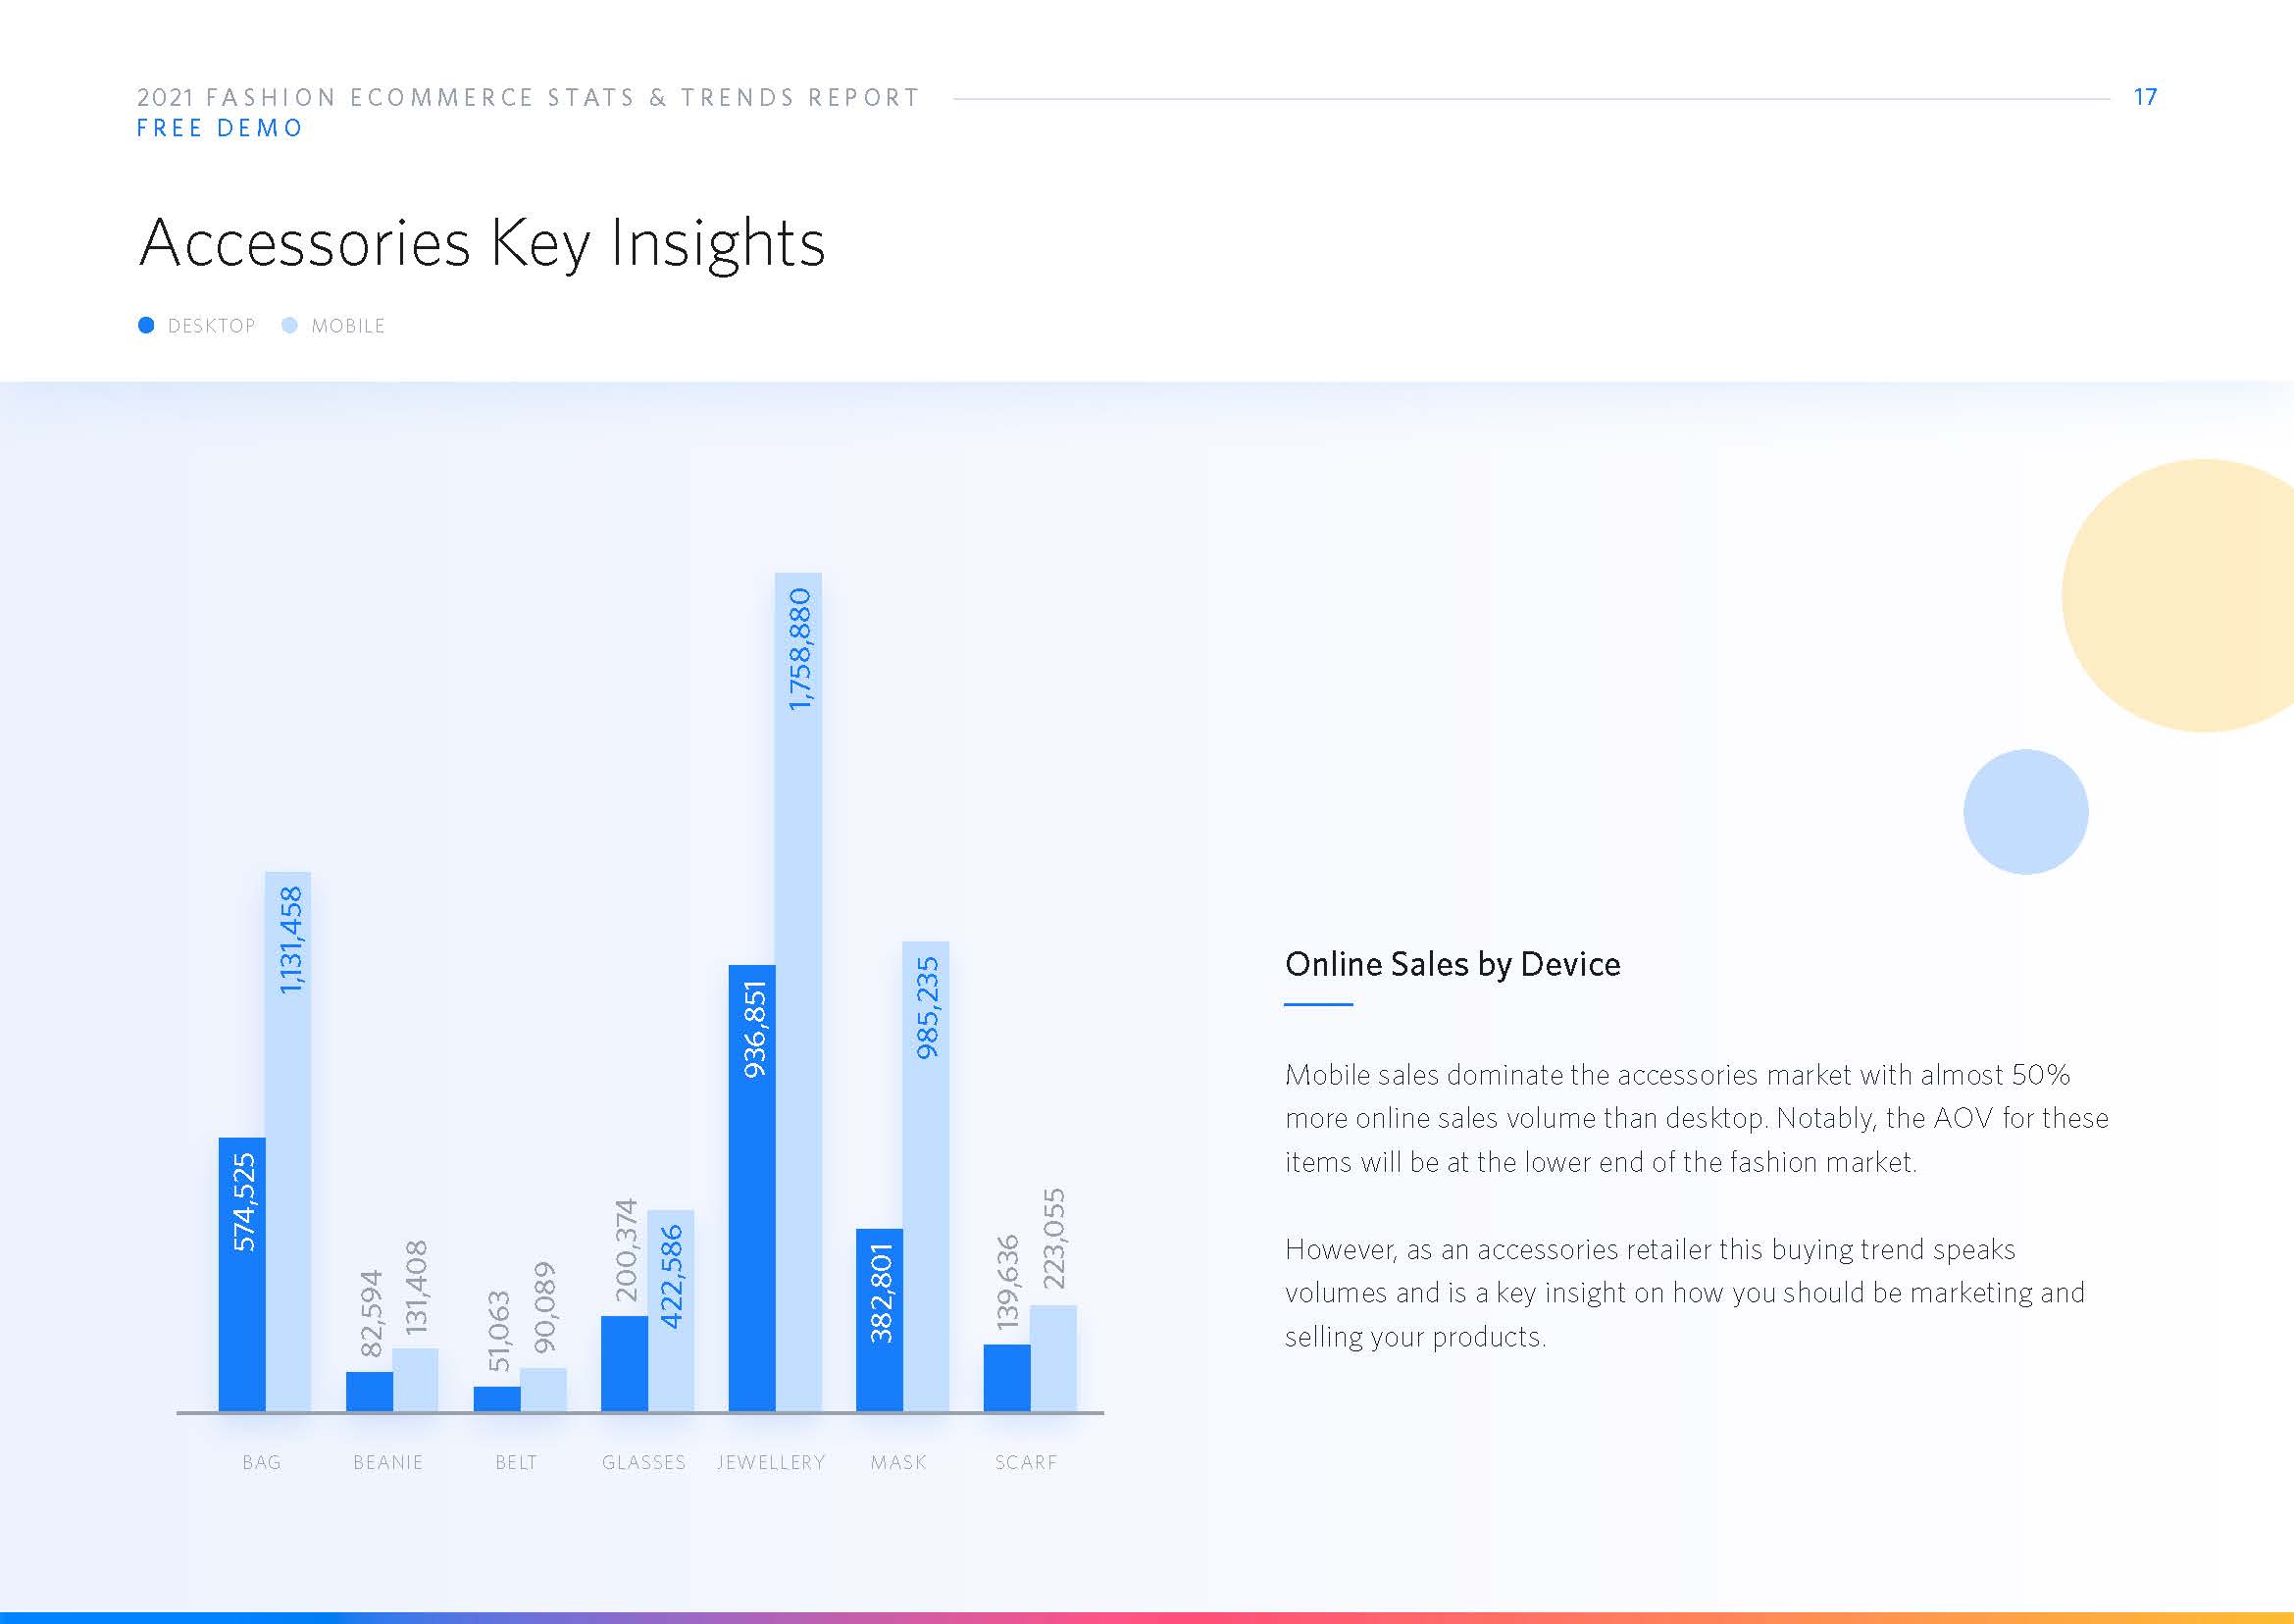Viewport: 2294px width, 1624px height.
Task: Click the Beanie axis label
Action: (388, 1462)
